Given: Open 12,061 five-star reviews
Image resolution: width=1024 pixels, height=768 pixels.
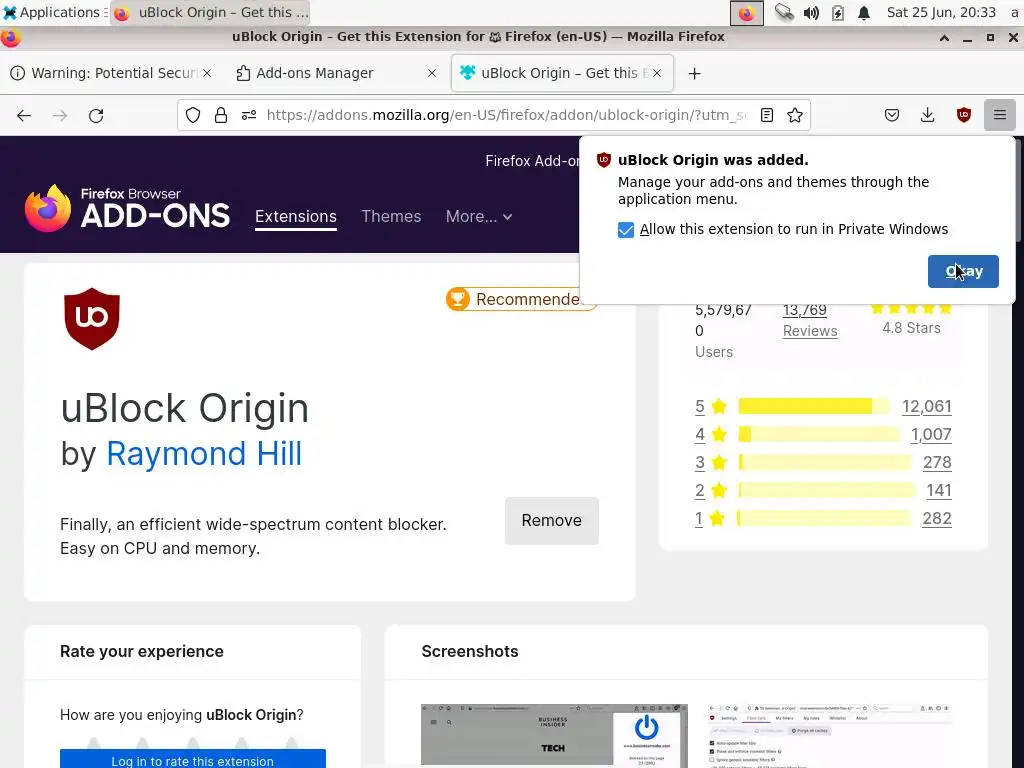Looking at the screenshot, I should tap(927, 406).
